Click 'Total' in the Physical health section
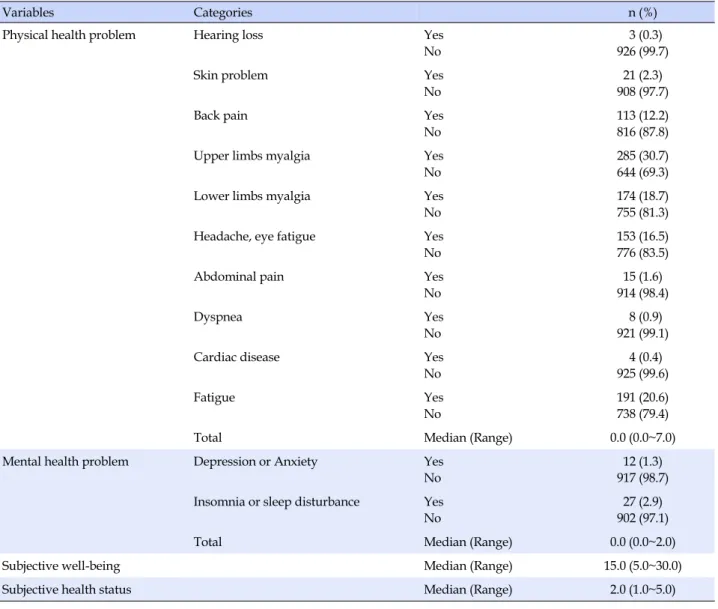 point(207,438)
